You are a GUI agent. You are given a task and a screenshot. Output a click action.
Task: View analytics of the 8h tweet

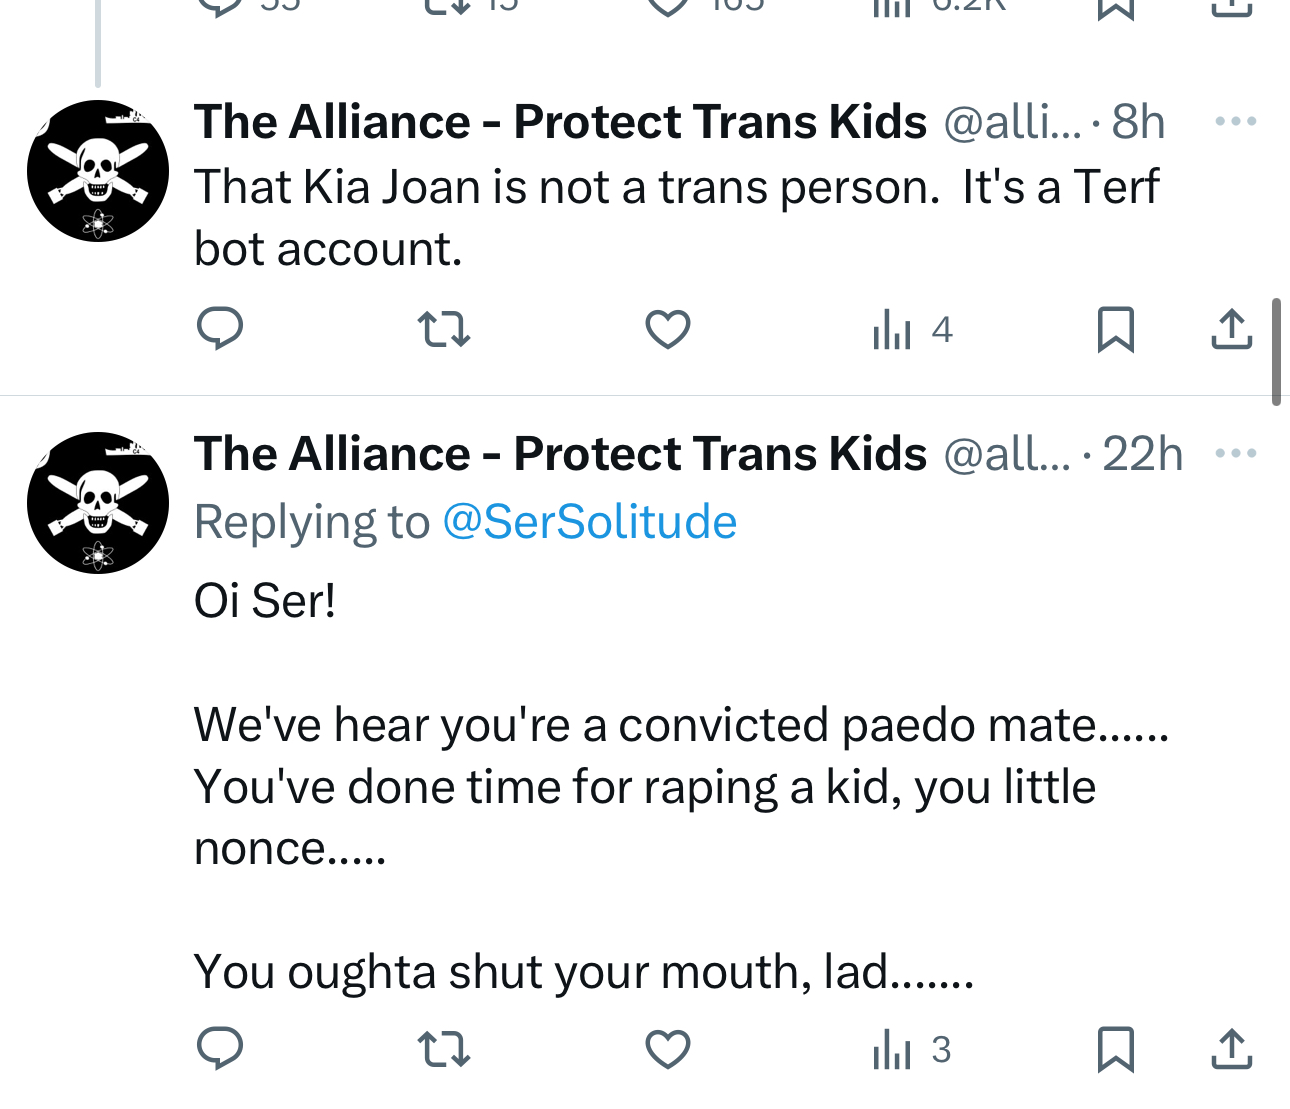point(912,329)
